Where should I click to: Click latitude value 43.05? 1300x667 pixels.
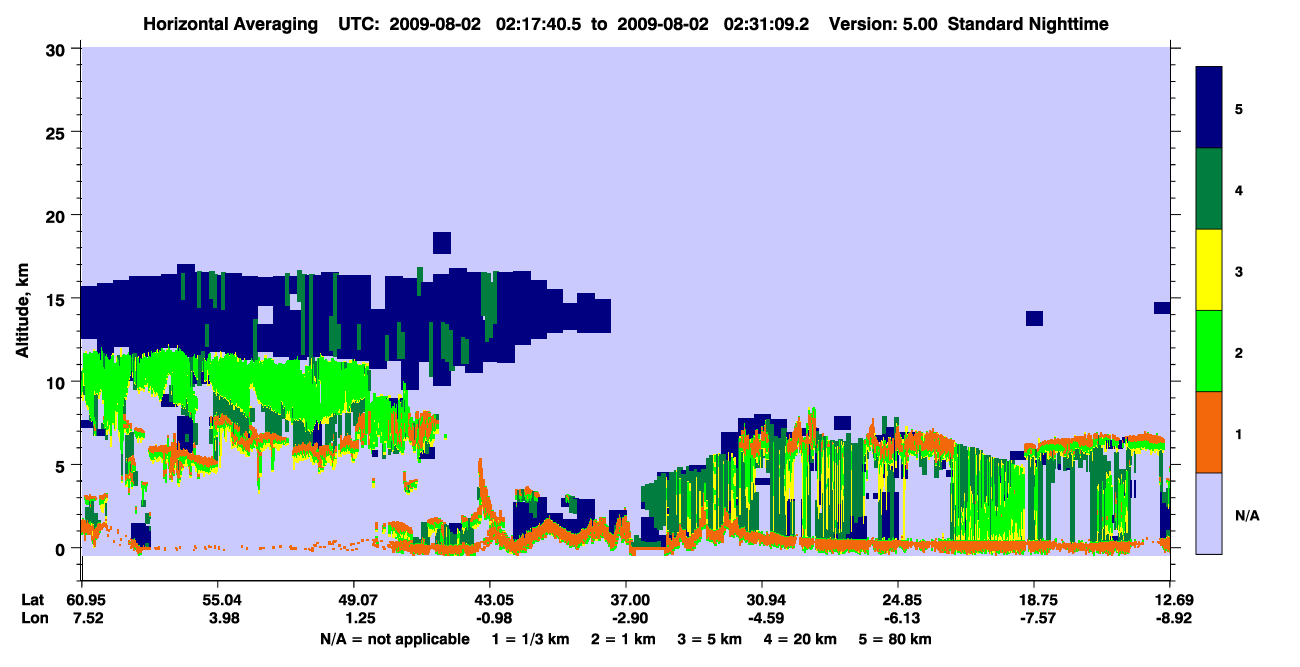click(x=489, y=600)
